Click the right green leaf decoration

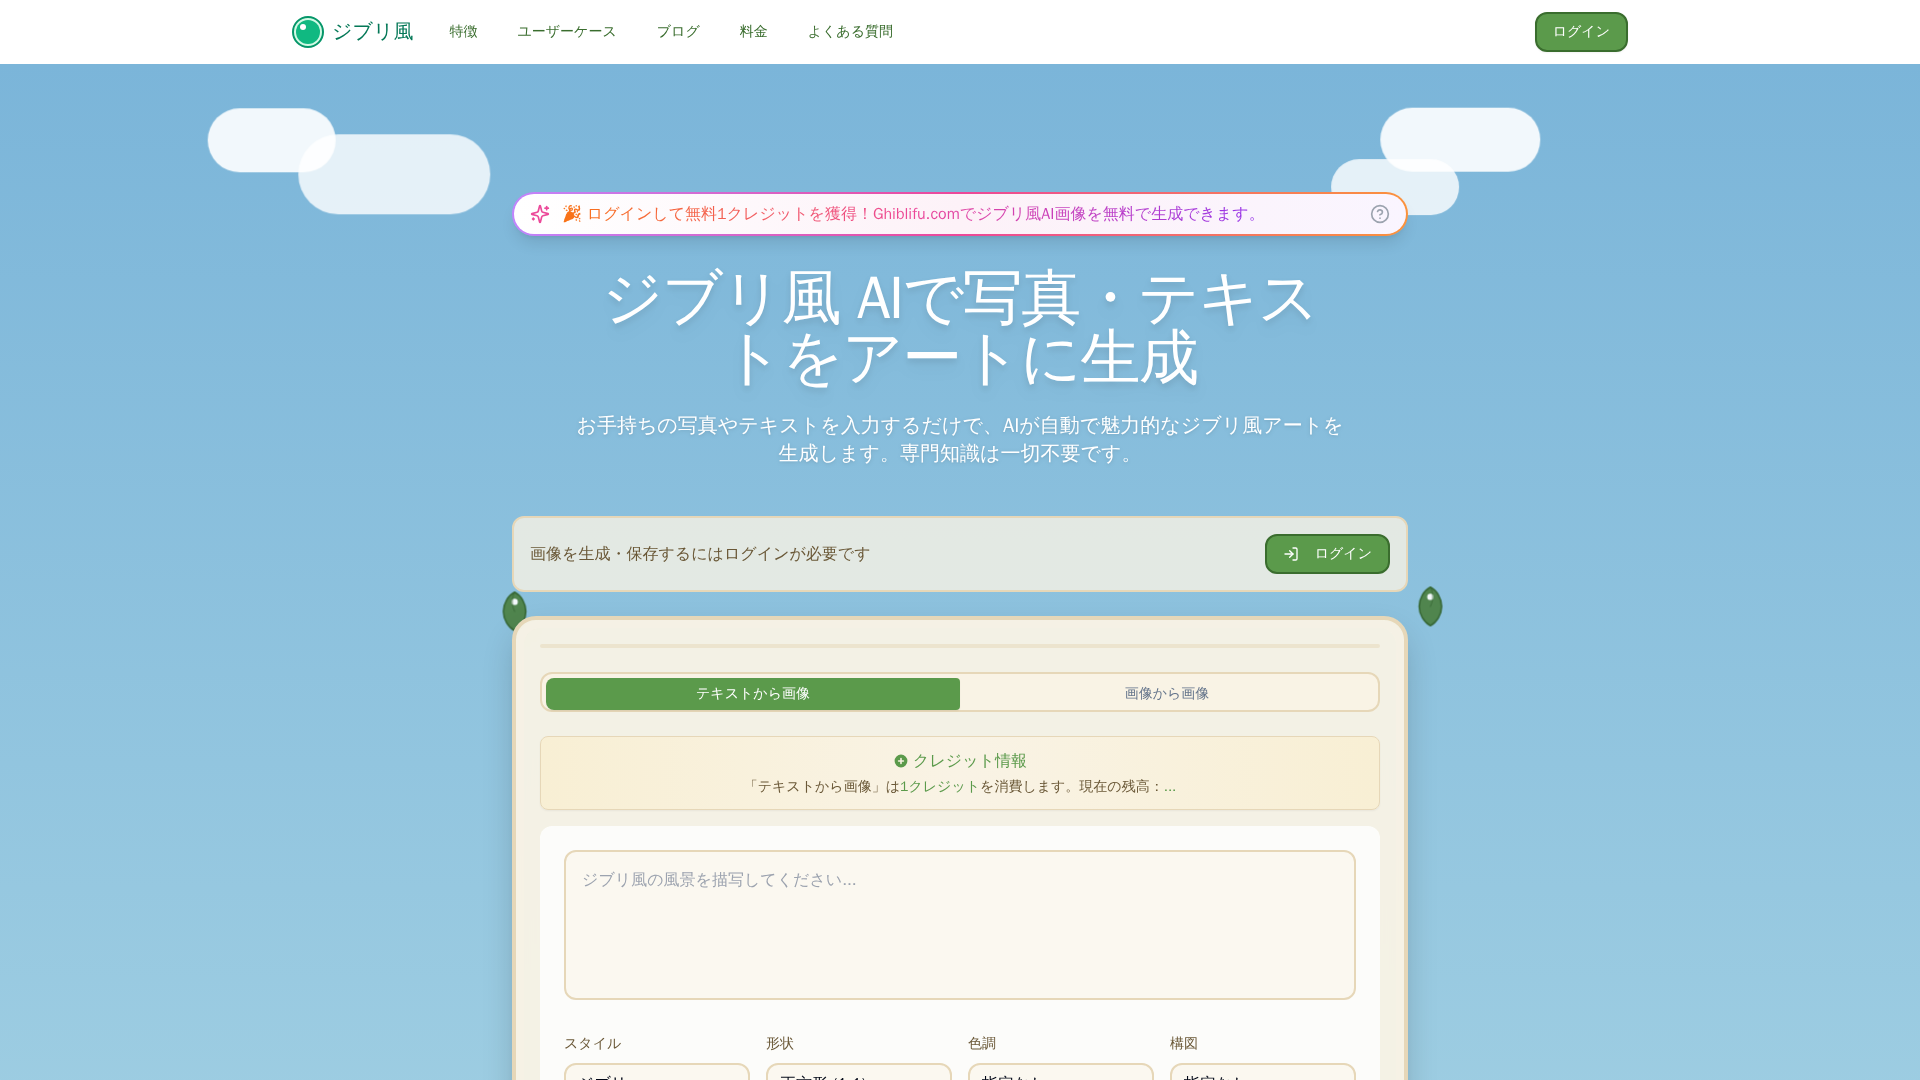pyautogui.click(x=1430, y=606)
